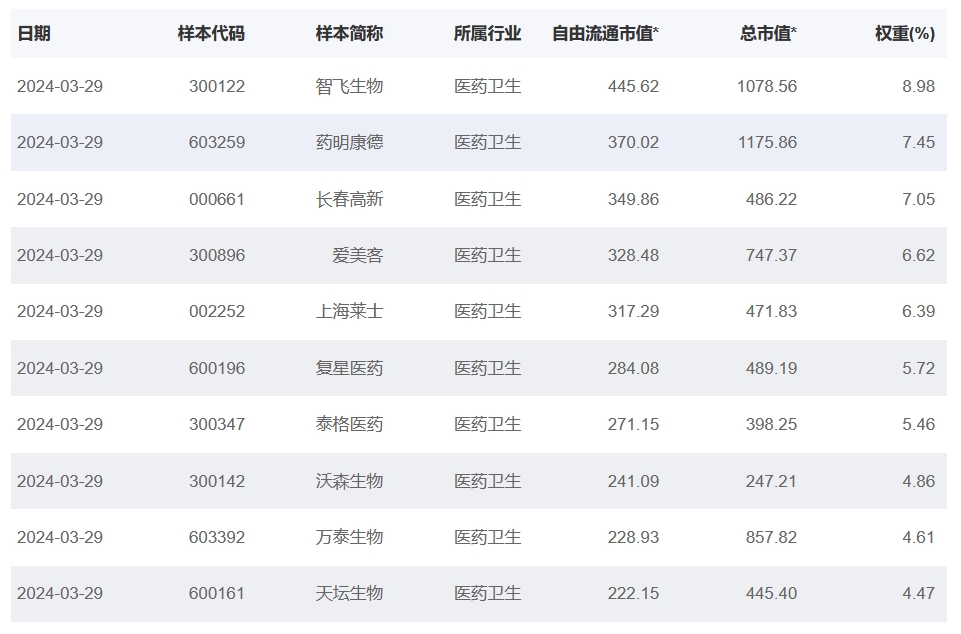Click the weight value 7.45

[919, 142]
